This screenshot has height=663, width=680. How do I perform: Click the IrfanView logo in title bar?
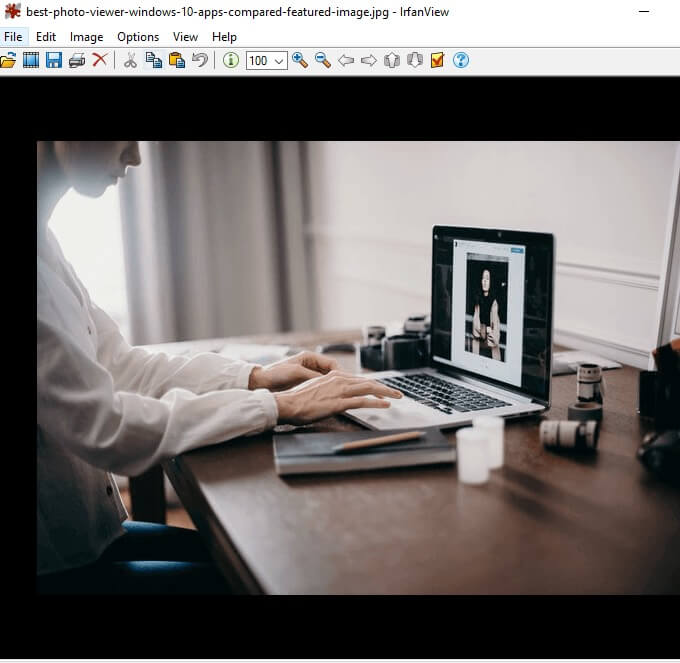13,12
